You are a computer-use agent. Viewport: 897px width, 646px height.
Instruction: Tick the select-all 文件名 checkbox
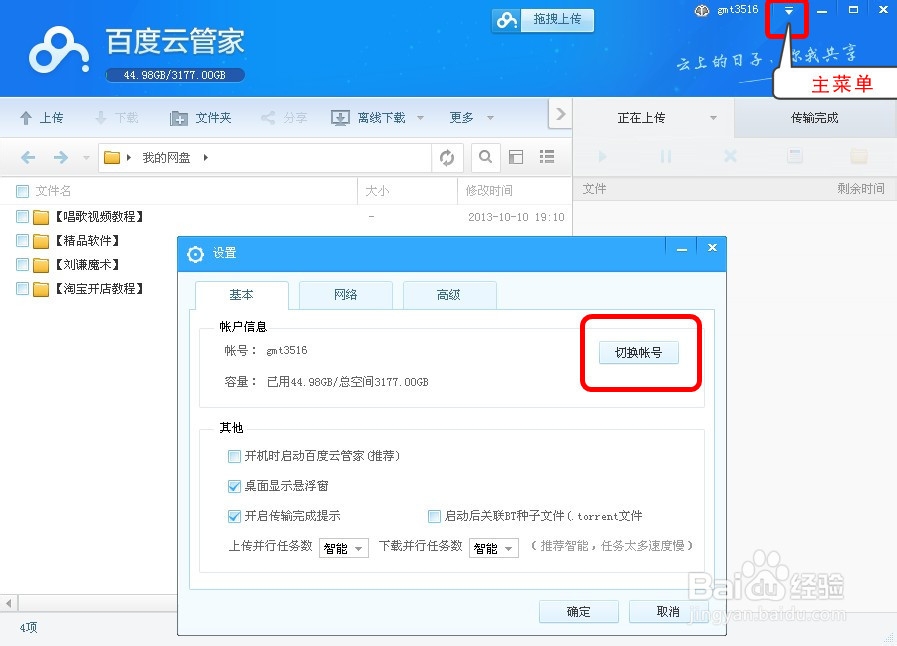[x=22, y=191]
